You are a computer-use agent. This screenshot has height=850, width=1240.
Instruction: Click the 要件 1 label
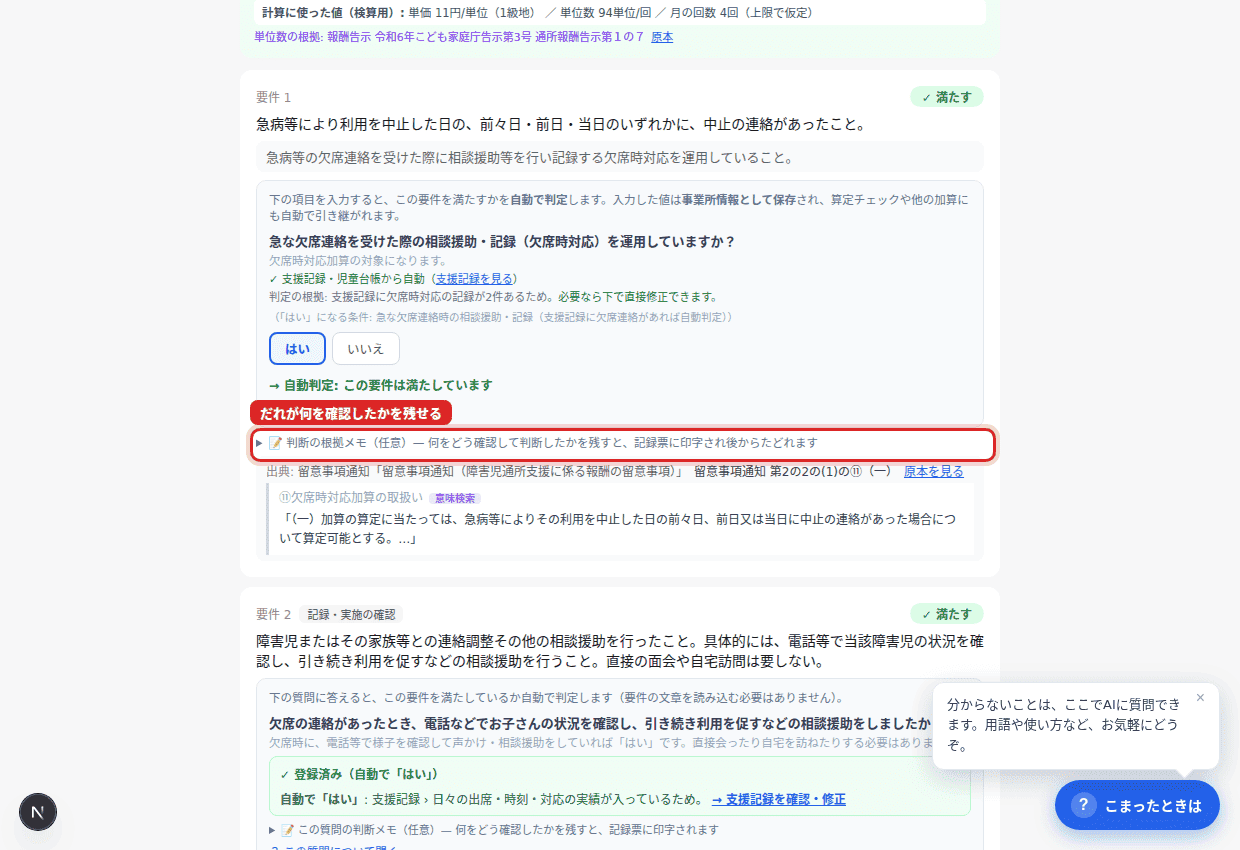pos(273,97)
